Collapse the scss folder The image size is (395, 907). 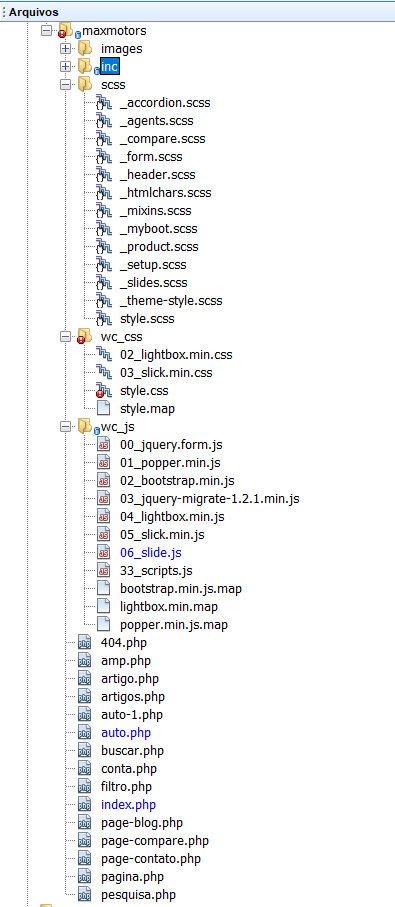pos(65,85)
